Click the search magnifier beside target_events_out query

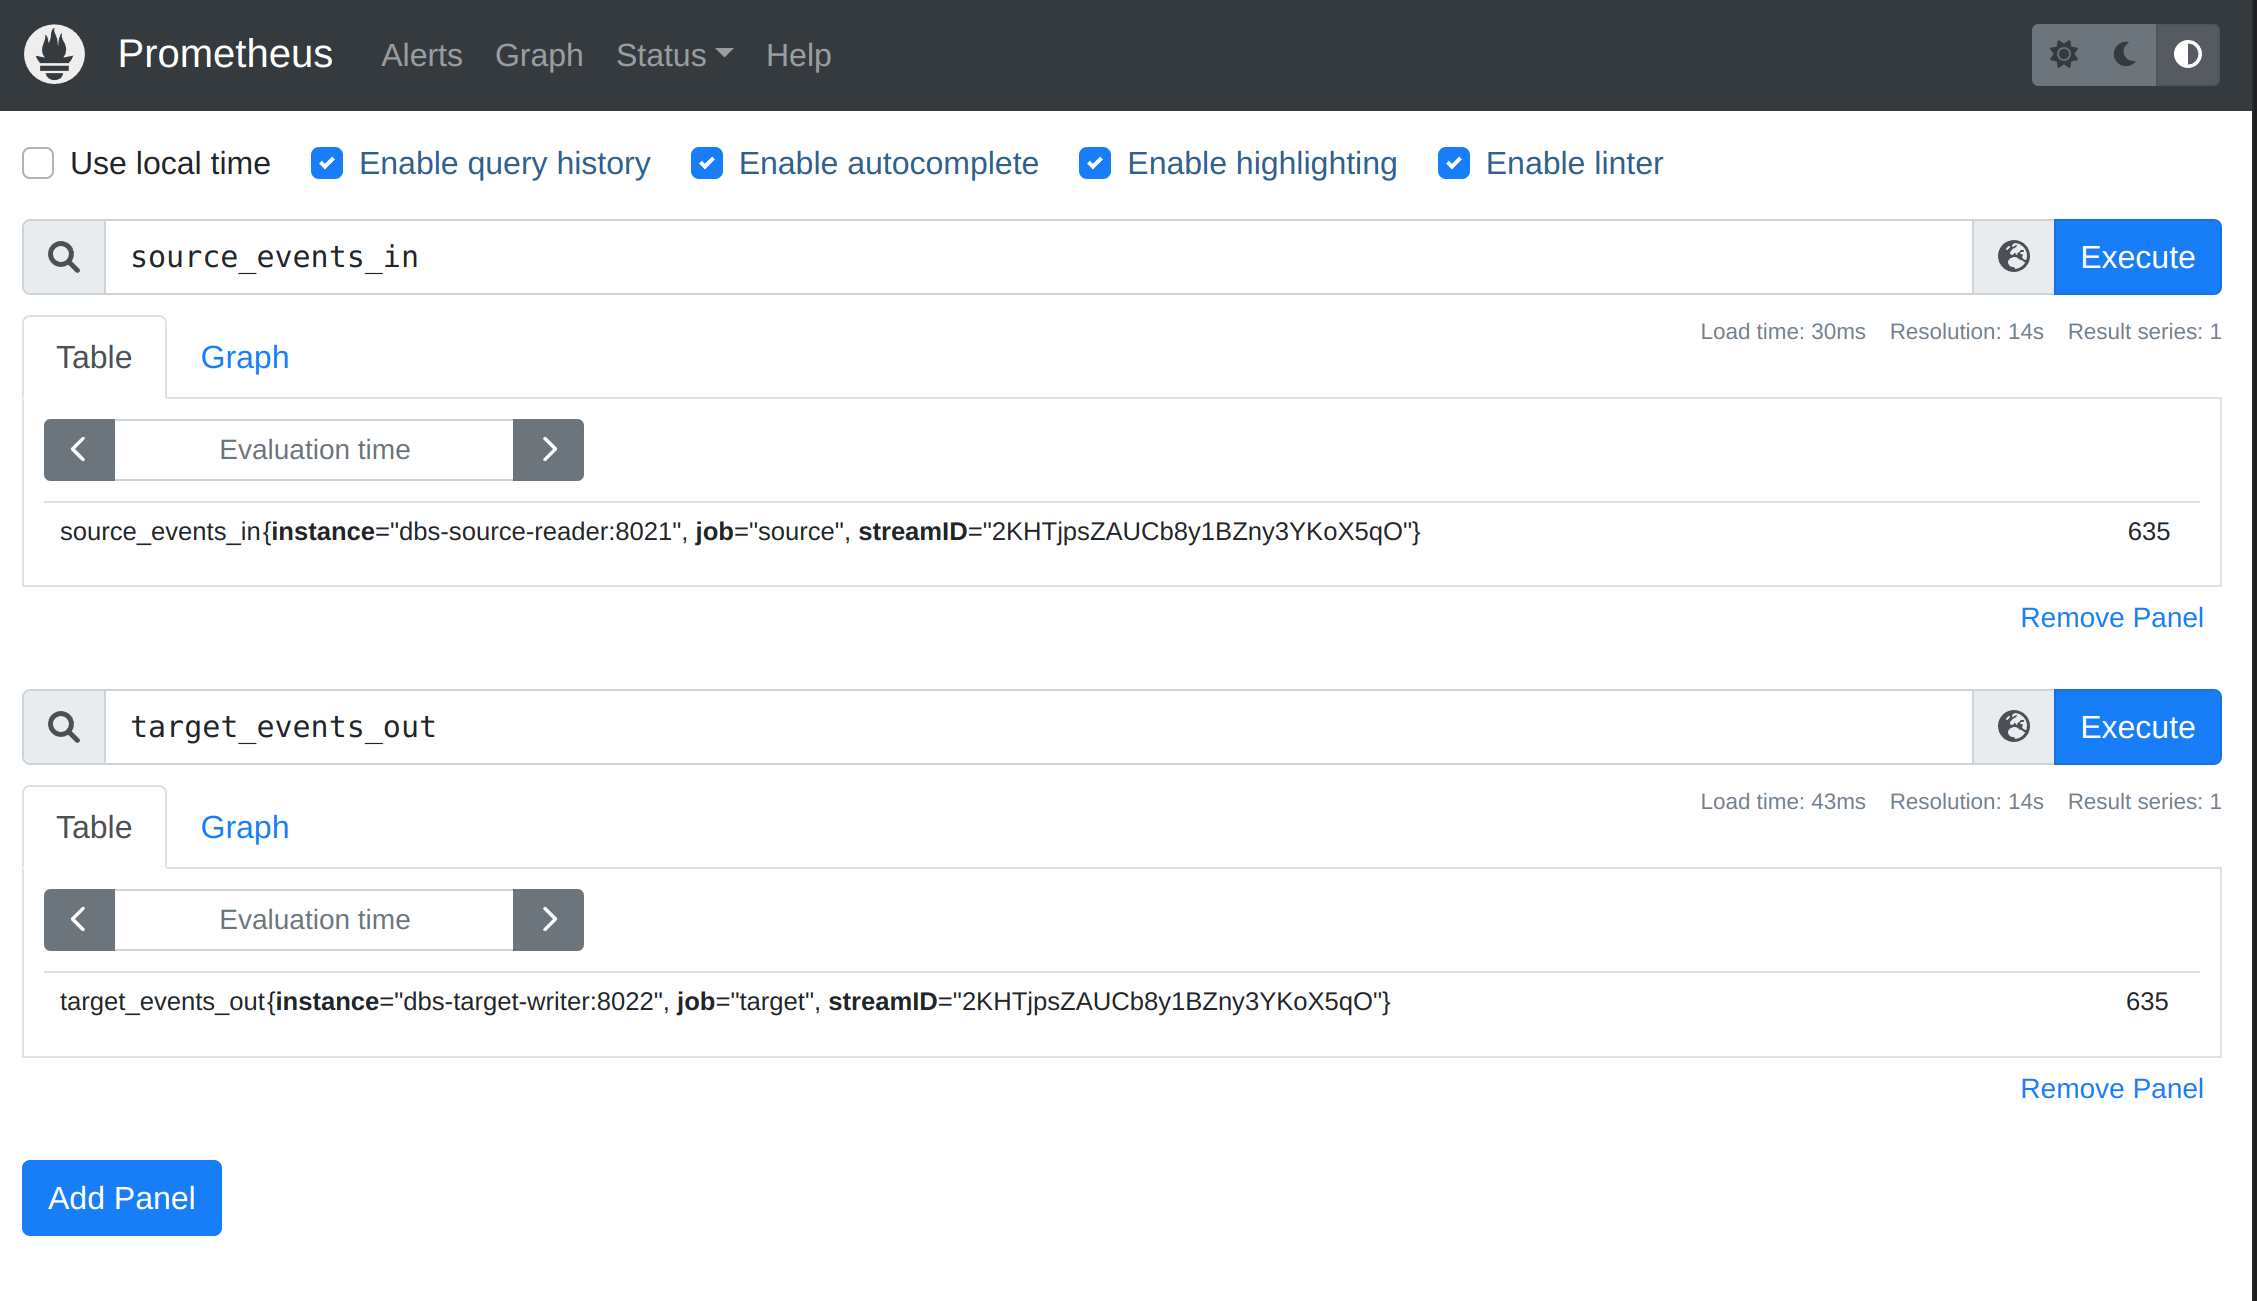pyautogui.click(x=64, y=726)
